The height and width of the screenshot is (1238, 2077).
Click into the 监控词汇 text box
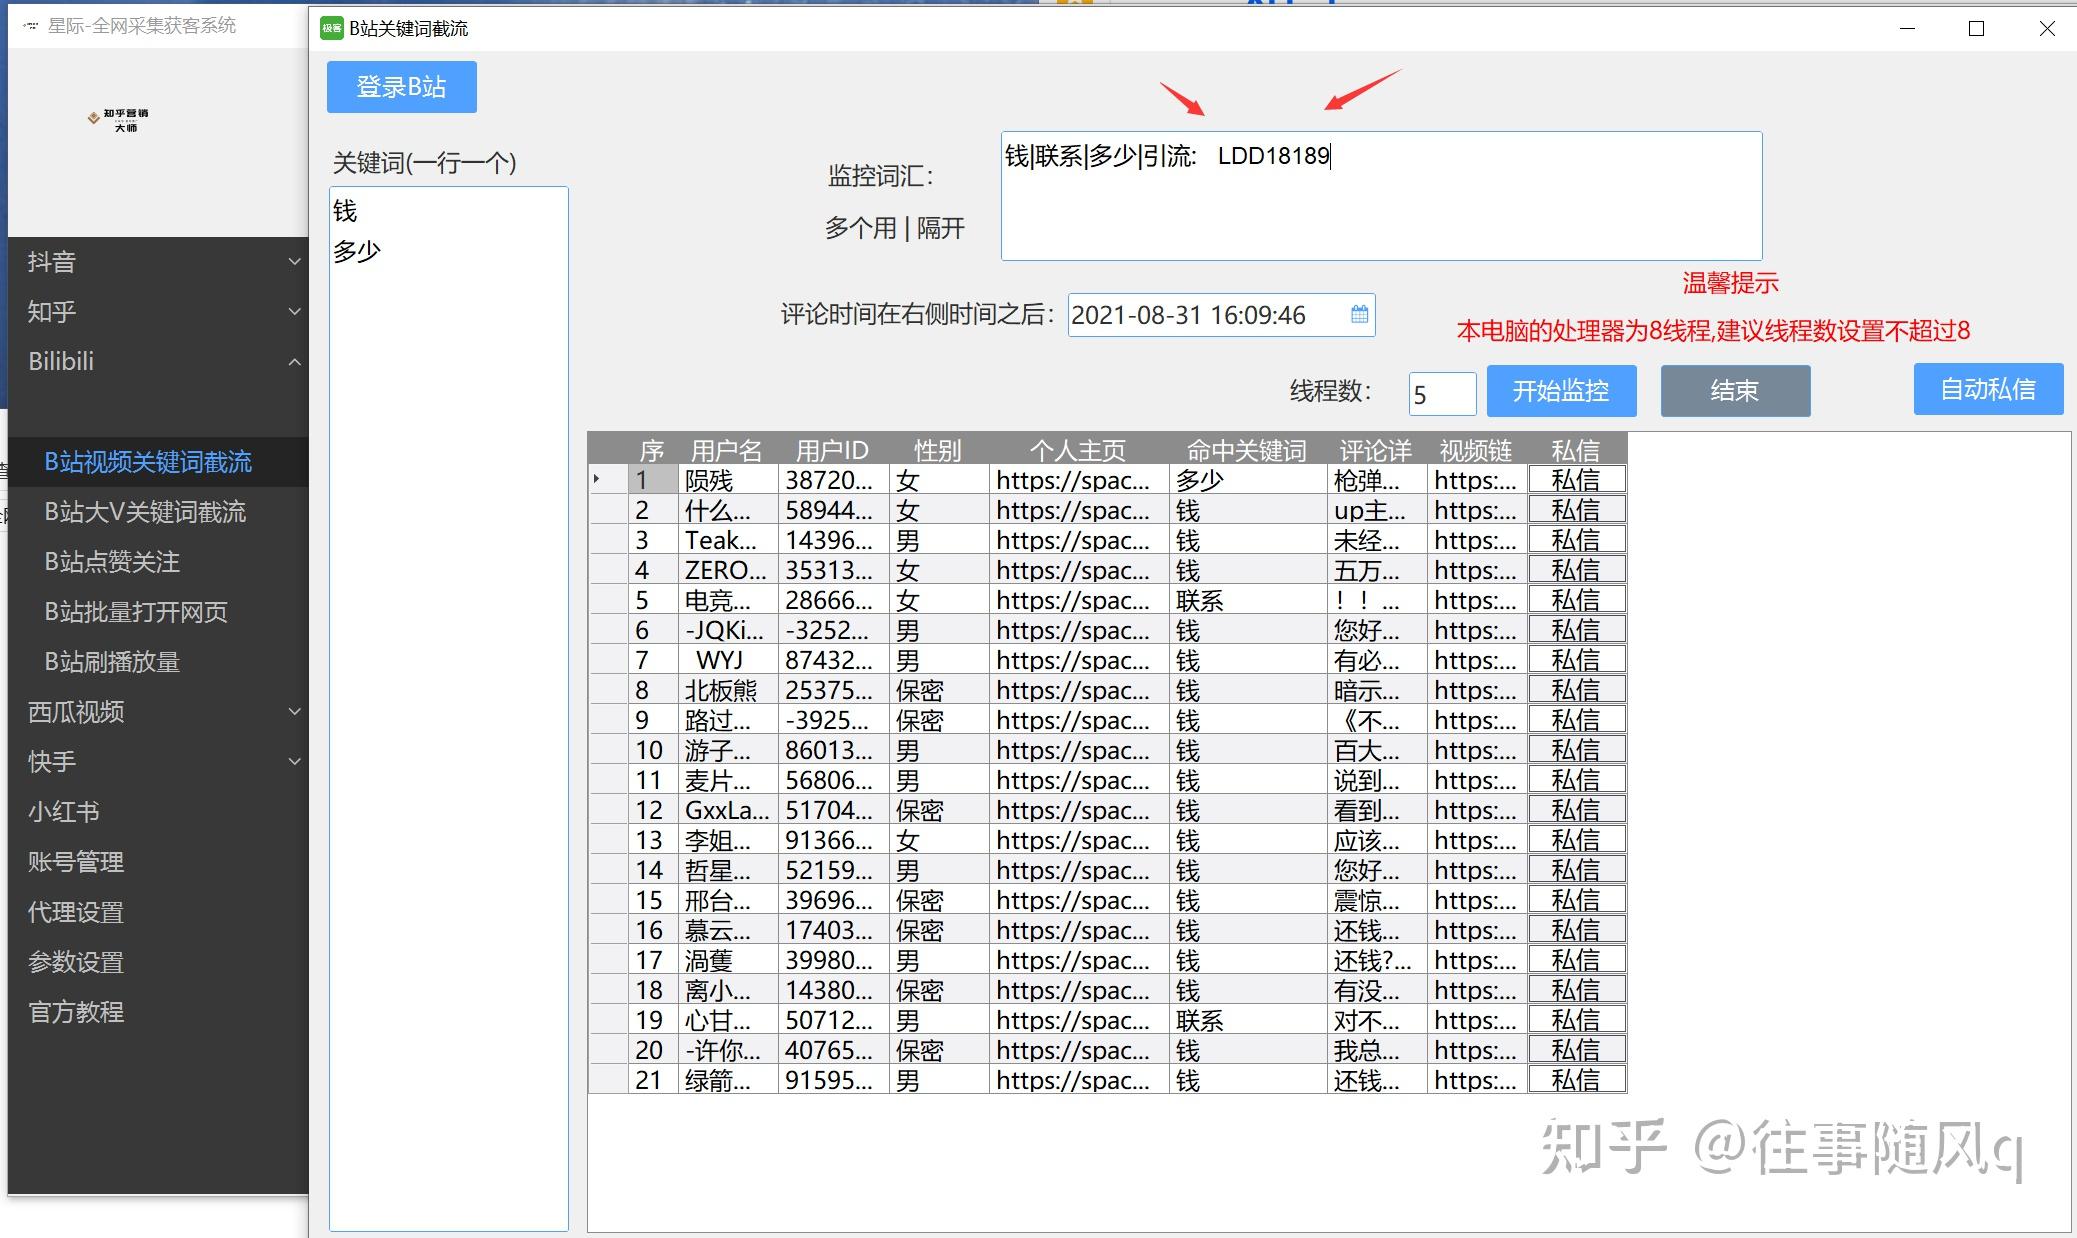click(1380, 196)
